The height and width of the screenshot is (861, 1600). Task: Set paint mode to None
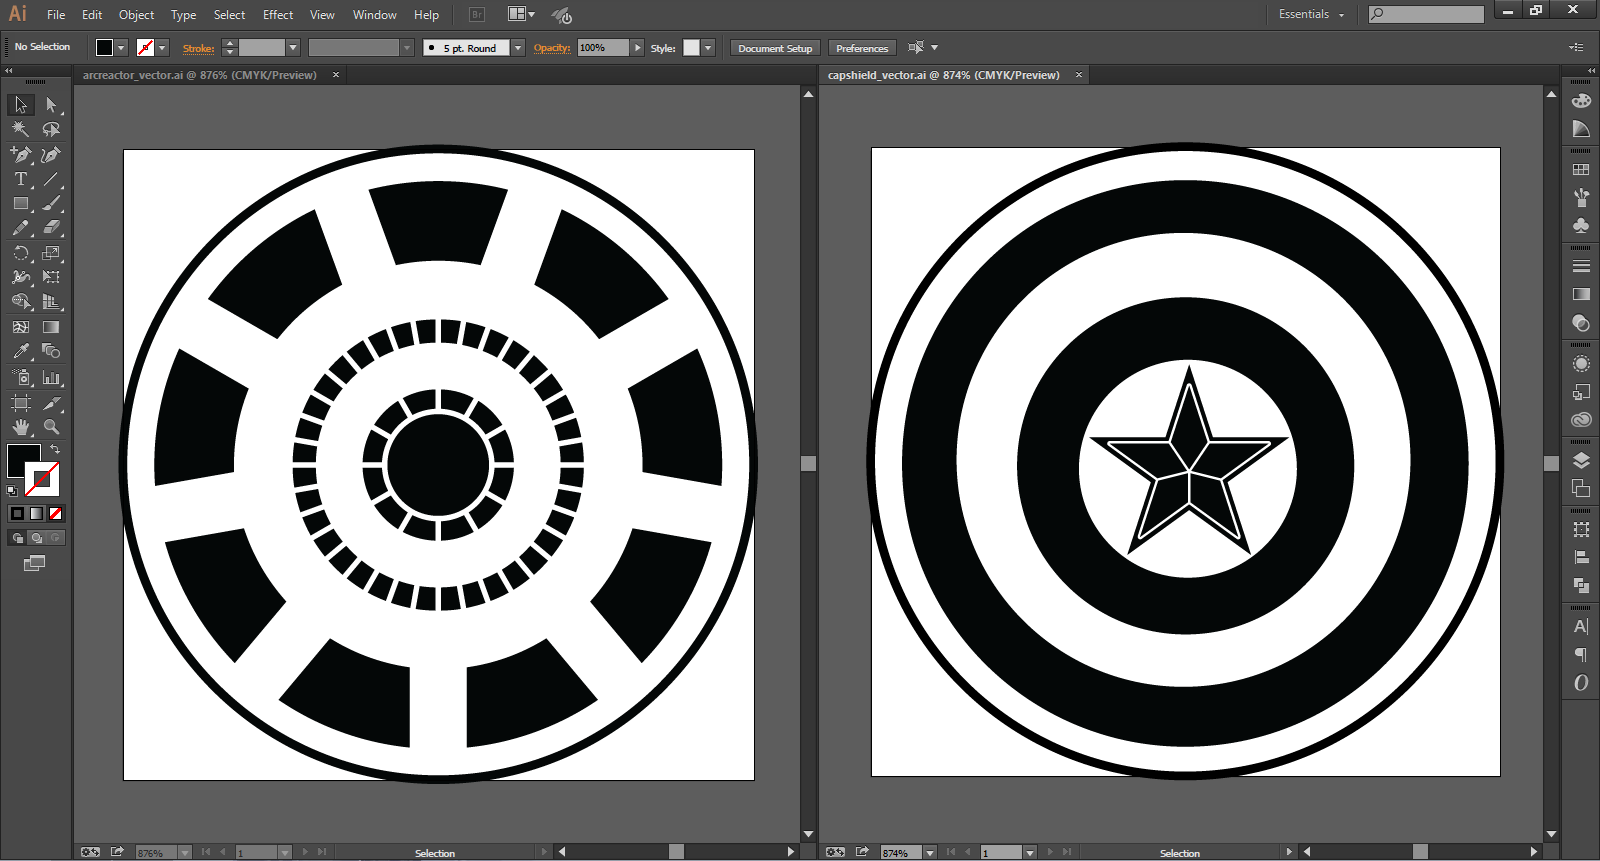click(x=56, y=513)
